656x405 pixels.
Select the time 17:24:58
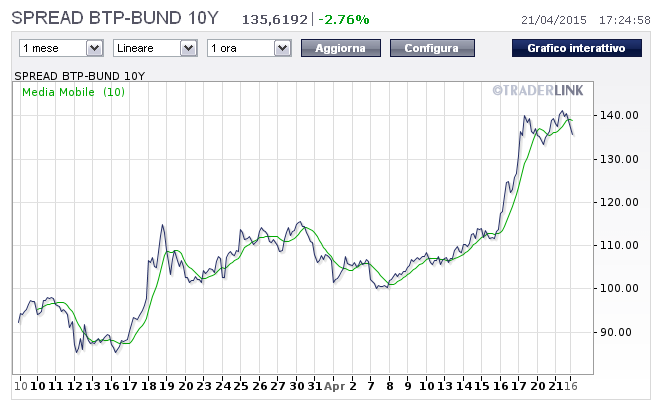point(625,20)
